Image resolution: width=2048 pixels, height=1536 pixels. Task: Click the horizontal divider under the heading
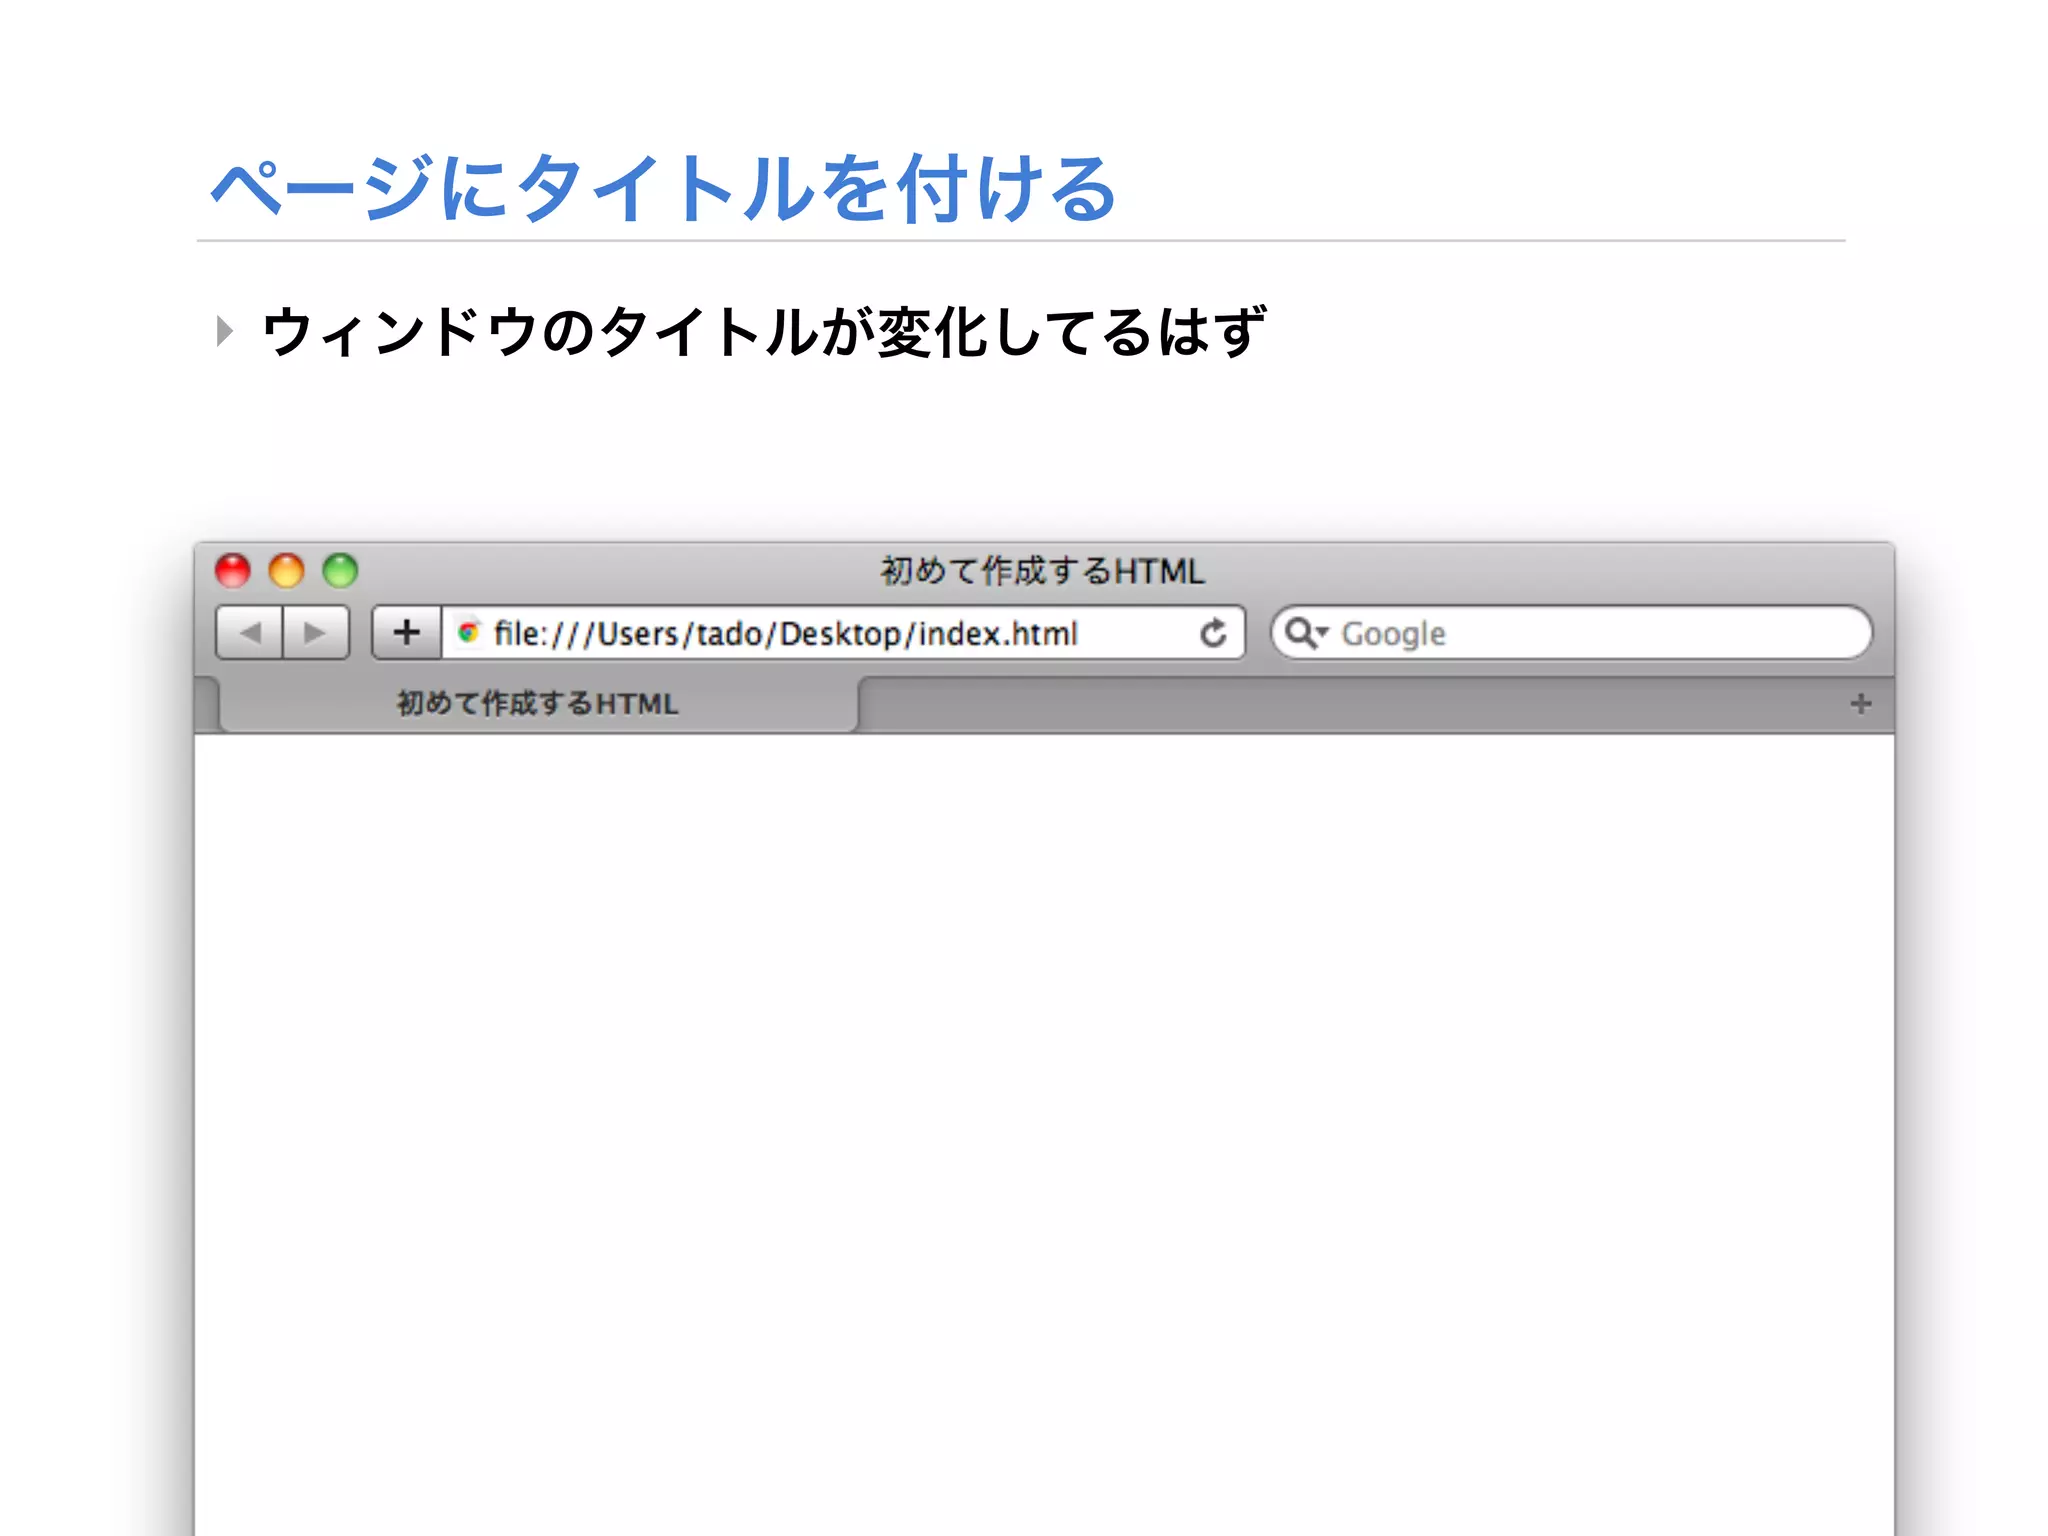point(1020,241)
